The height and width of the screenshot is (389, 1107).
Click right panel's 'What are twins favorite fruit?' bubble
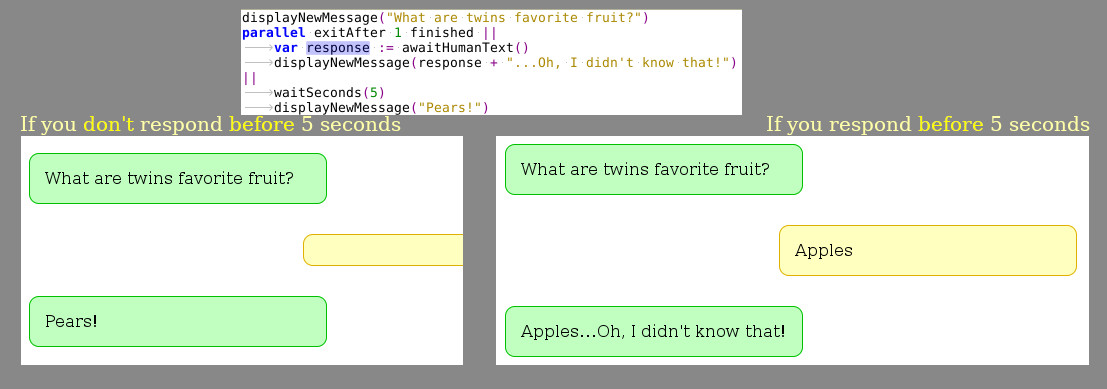tap(654, 169)
